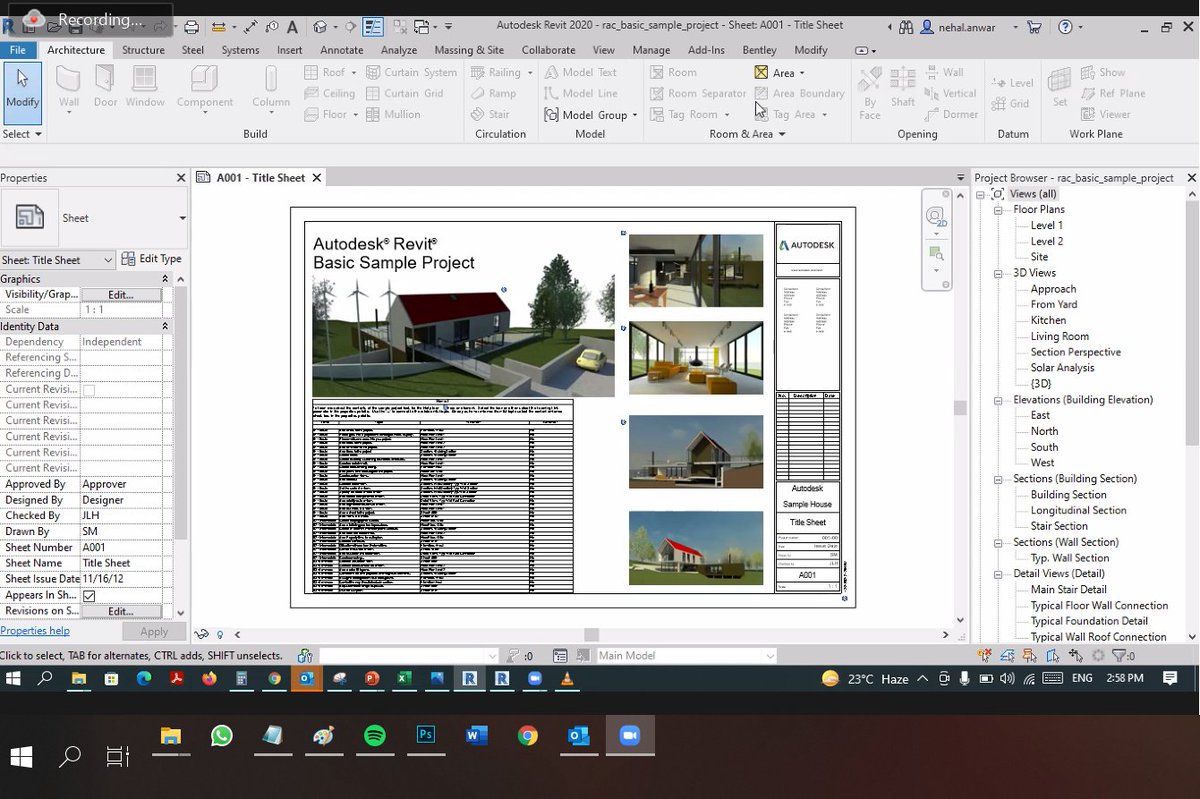Click Visibility/Graphics Edit button

[x=121, y=295]
